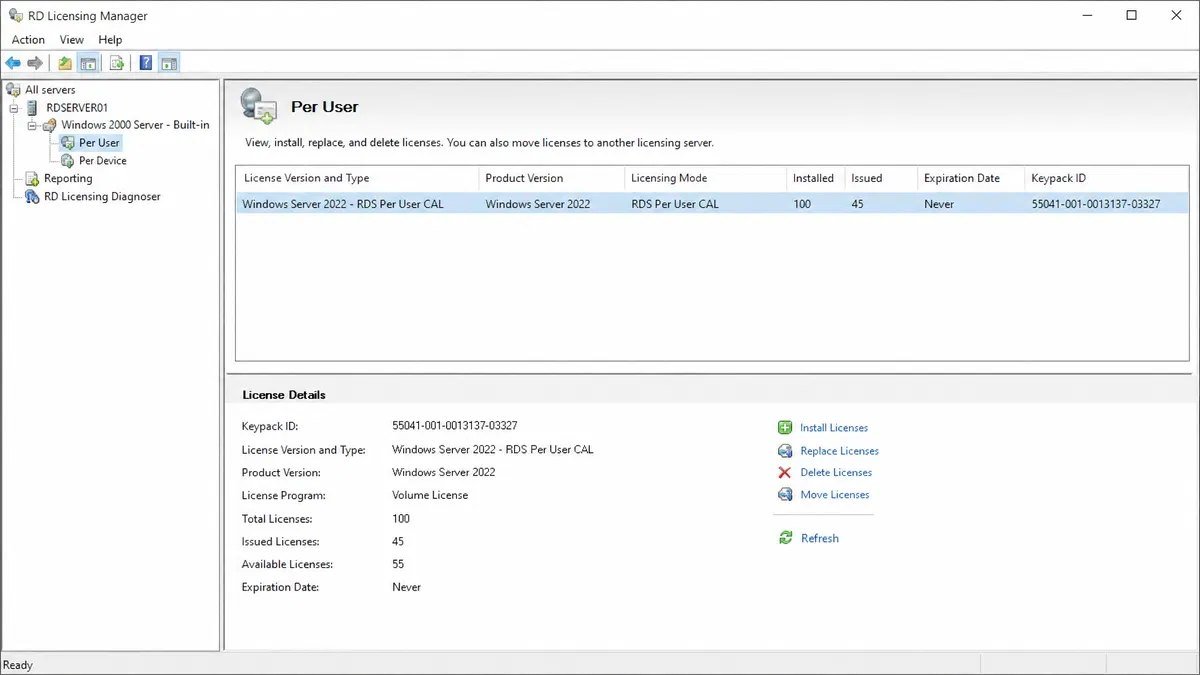The height and width of the screenshot is (675, 1200).
Task: Click the Export List toolbar icon
Action: point(117,63)
